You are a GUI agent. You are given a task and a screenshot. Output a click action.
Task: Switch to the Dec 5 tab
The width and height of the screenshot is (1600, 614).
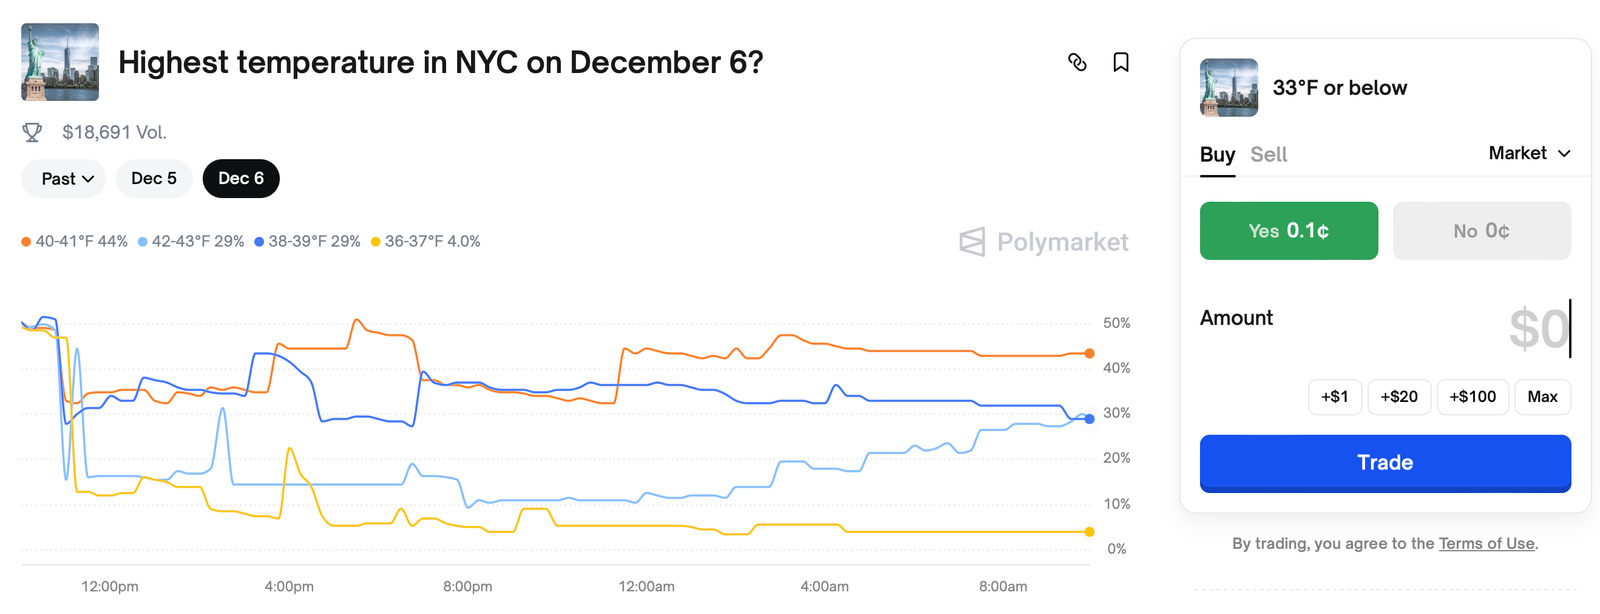[x=154, y=178]
